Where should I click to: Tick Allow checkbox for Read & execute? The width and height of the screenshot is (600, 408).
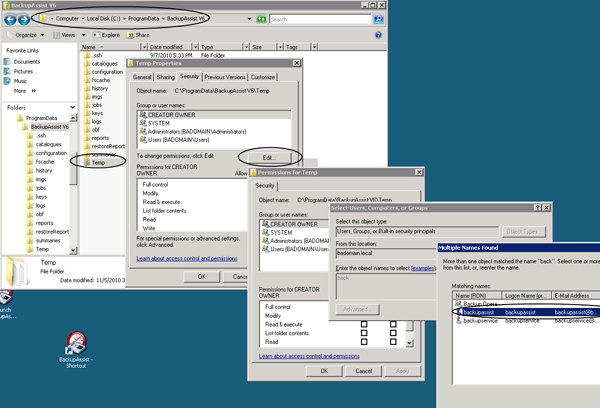pyautogui.click(x=364, y=324)
